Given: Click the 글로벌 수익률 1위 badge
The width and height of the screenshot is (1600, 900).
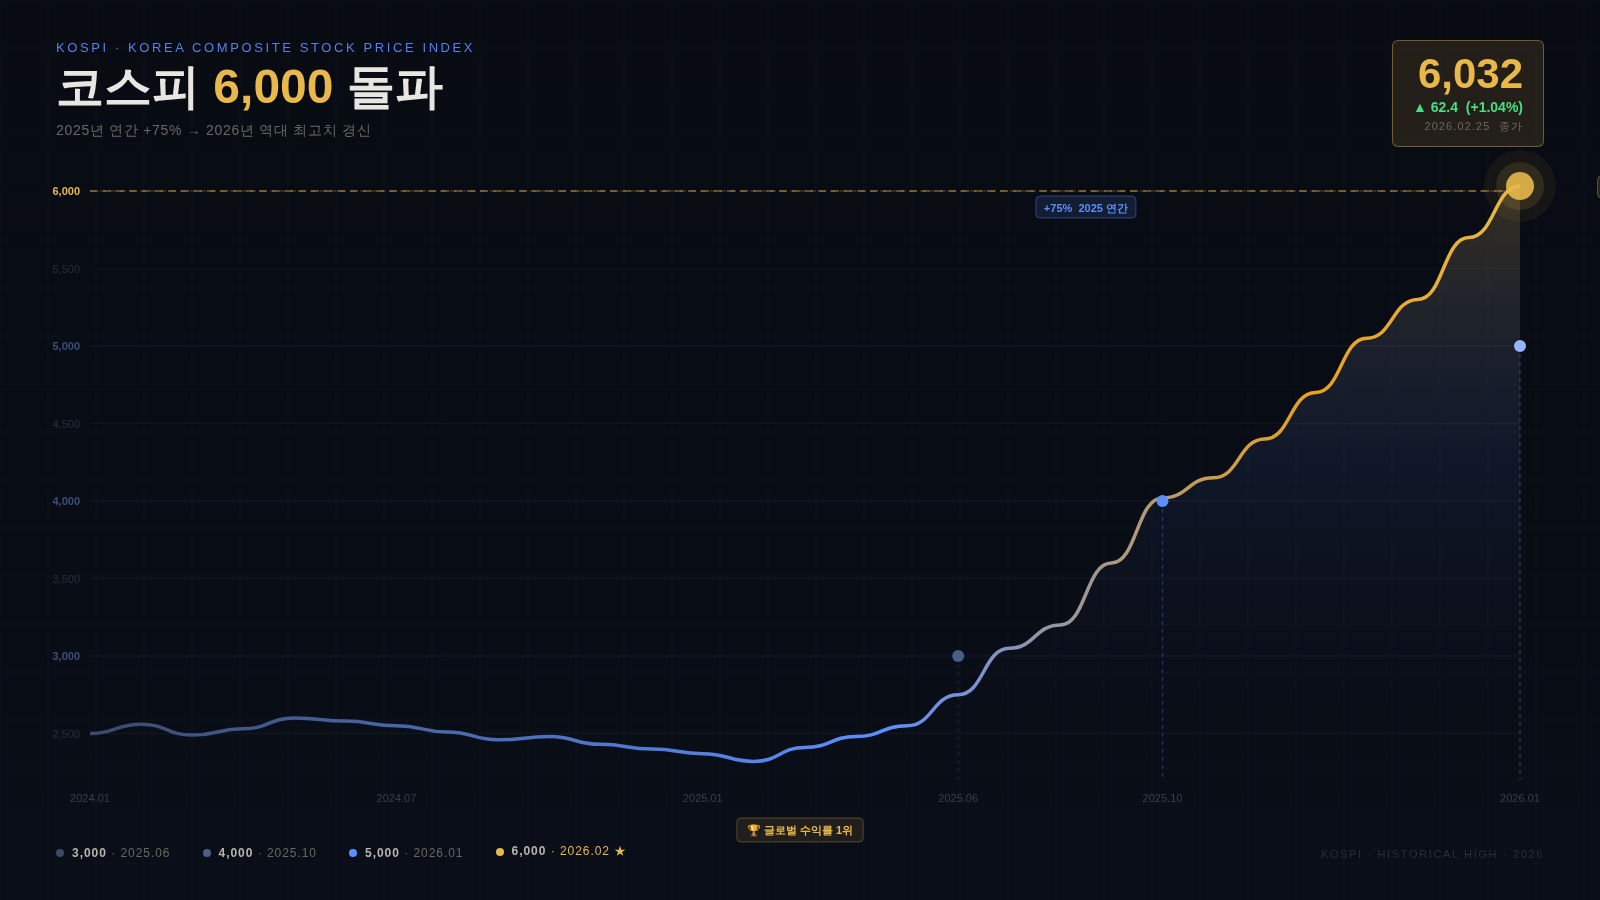Looking at the screenshot, I should point(800,830).
